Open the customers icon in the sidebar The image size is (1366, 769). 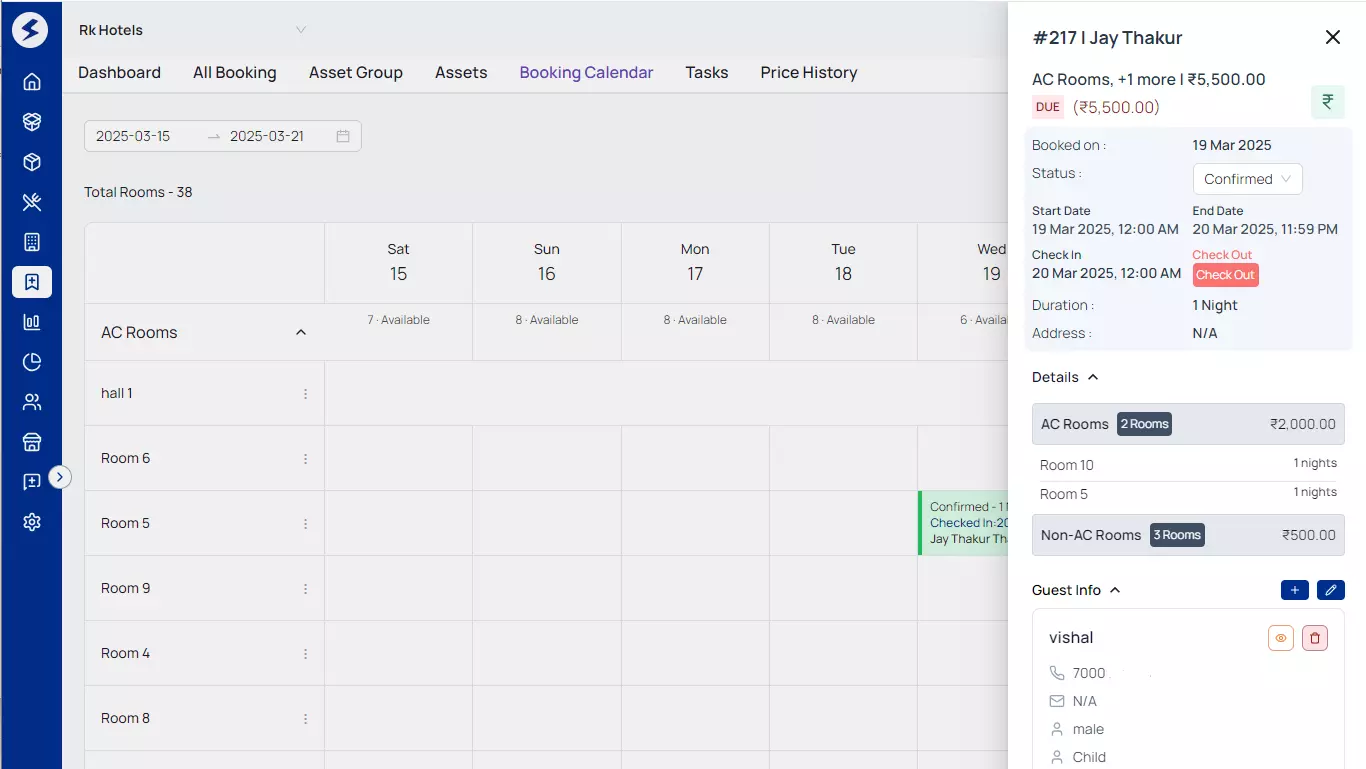[31, 401]
